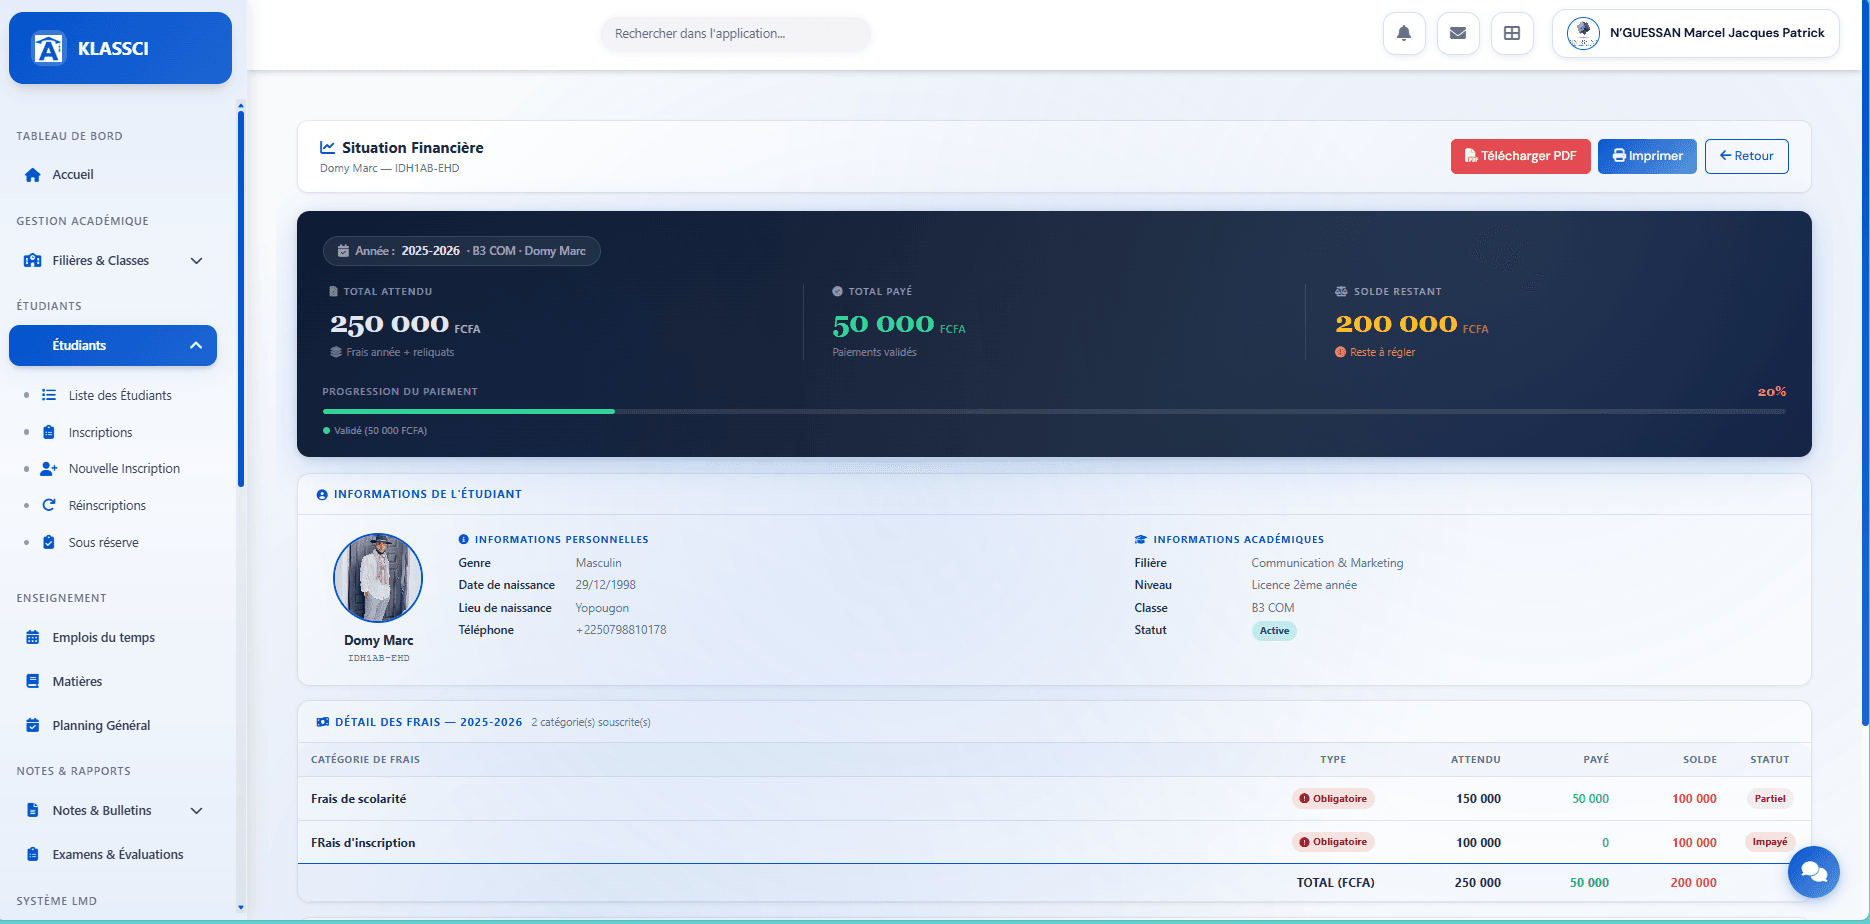Click the Partiel status badge

[x=1770, y=799]
